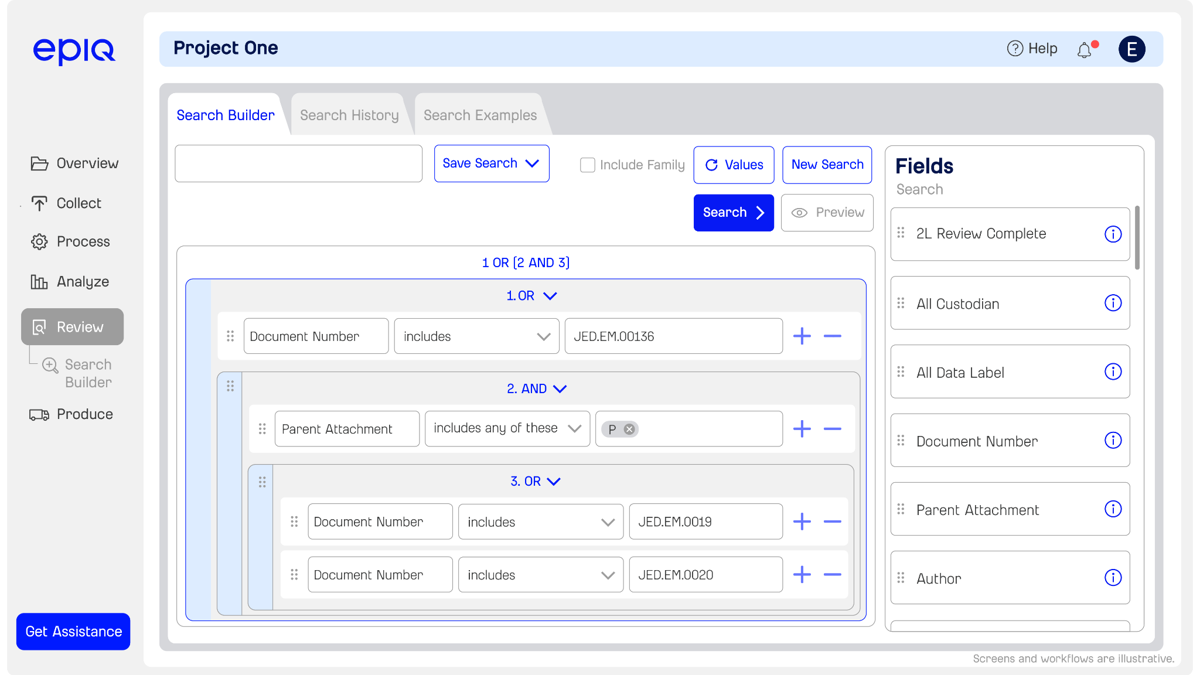Click the Preview eye button
Image resolution: width=1200 pixels, height=675 pixels.
[827, 213]
